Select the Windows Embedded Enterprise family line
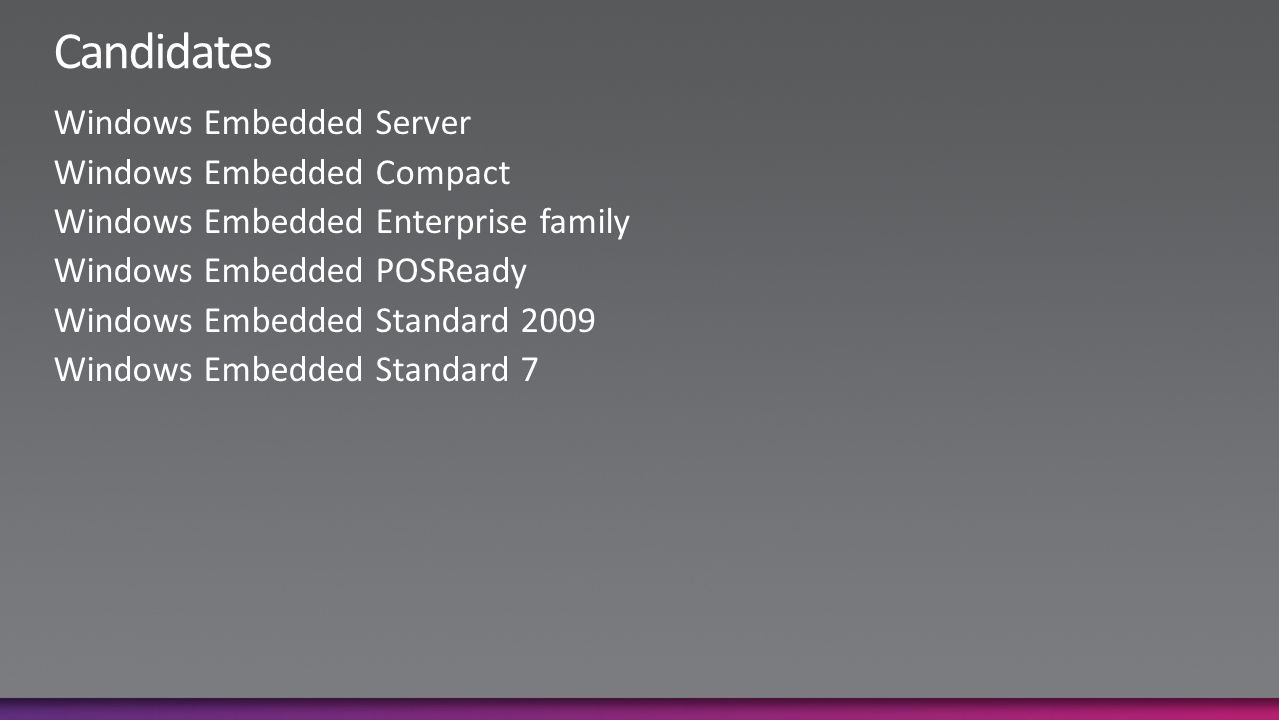Image resolution: width=1279 pixels, height=720 pixels. 342,222
